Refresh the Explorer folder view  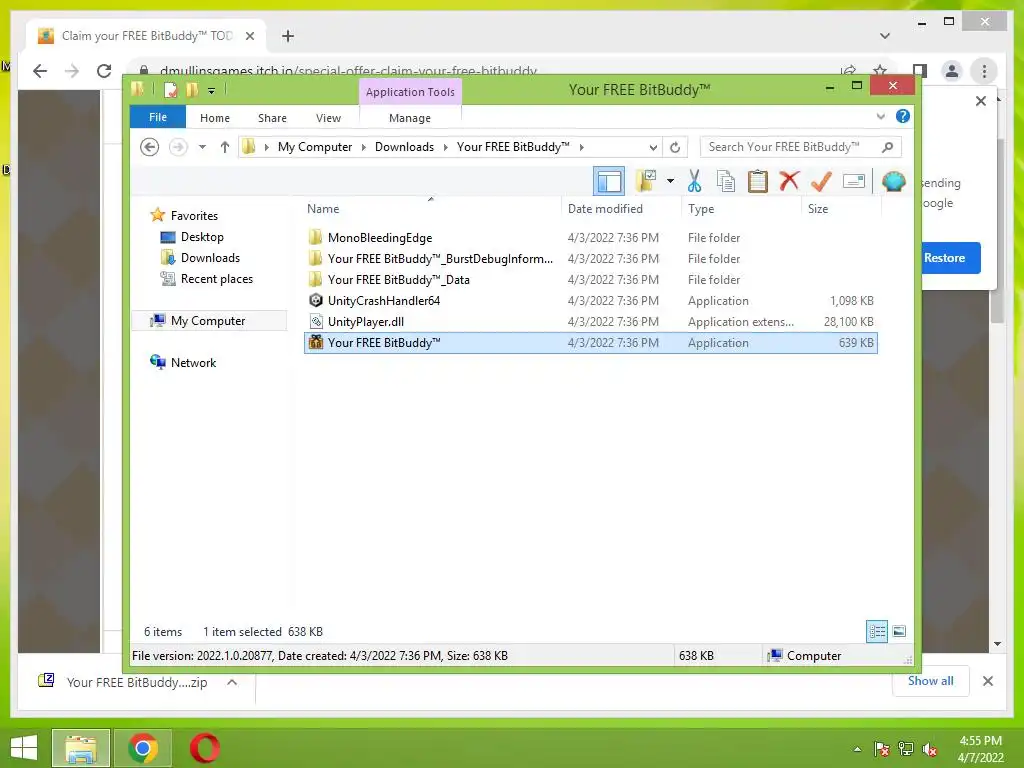(x=675, y=147)
